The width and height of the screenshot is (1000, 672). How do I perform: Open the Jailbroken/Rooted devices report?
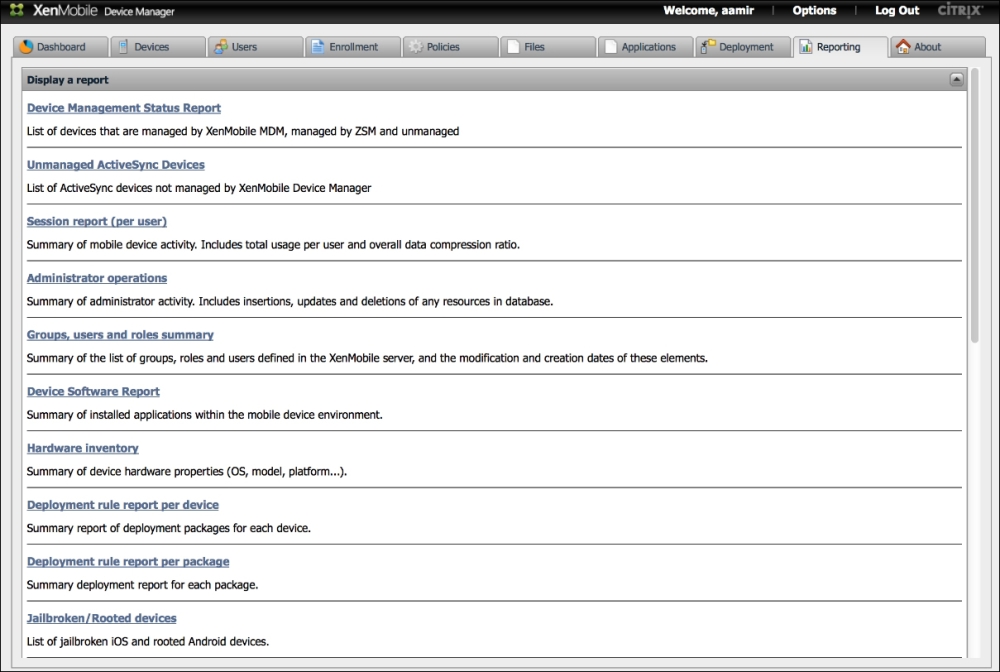point(102,618)
